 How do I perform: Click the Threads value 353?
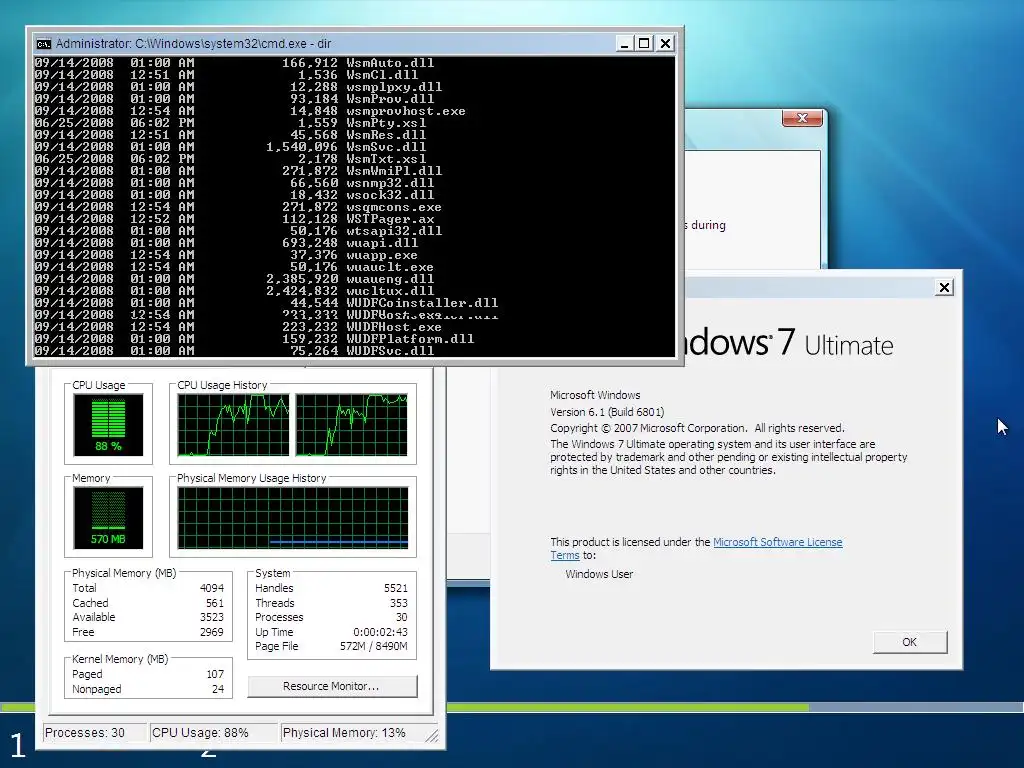point(399,603)
